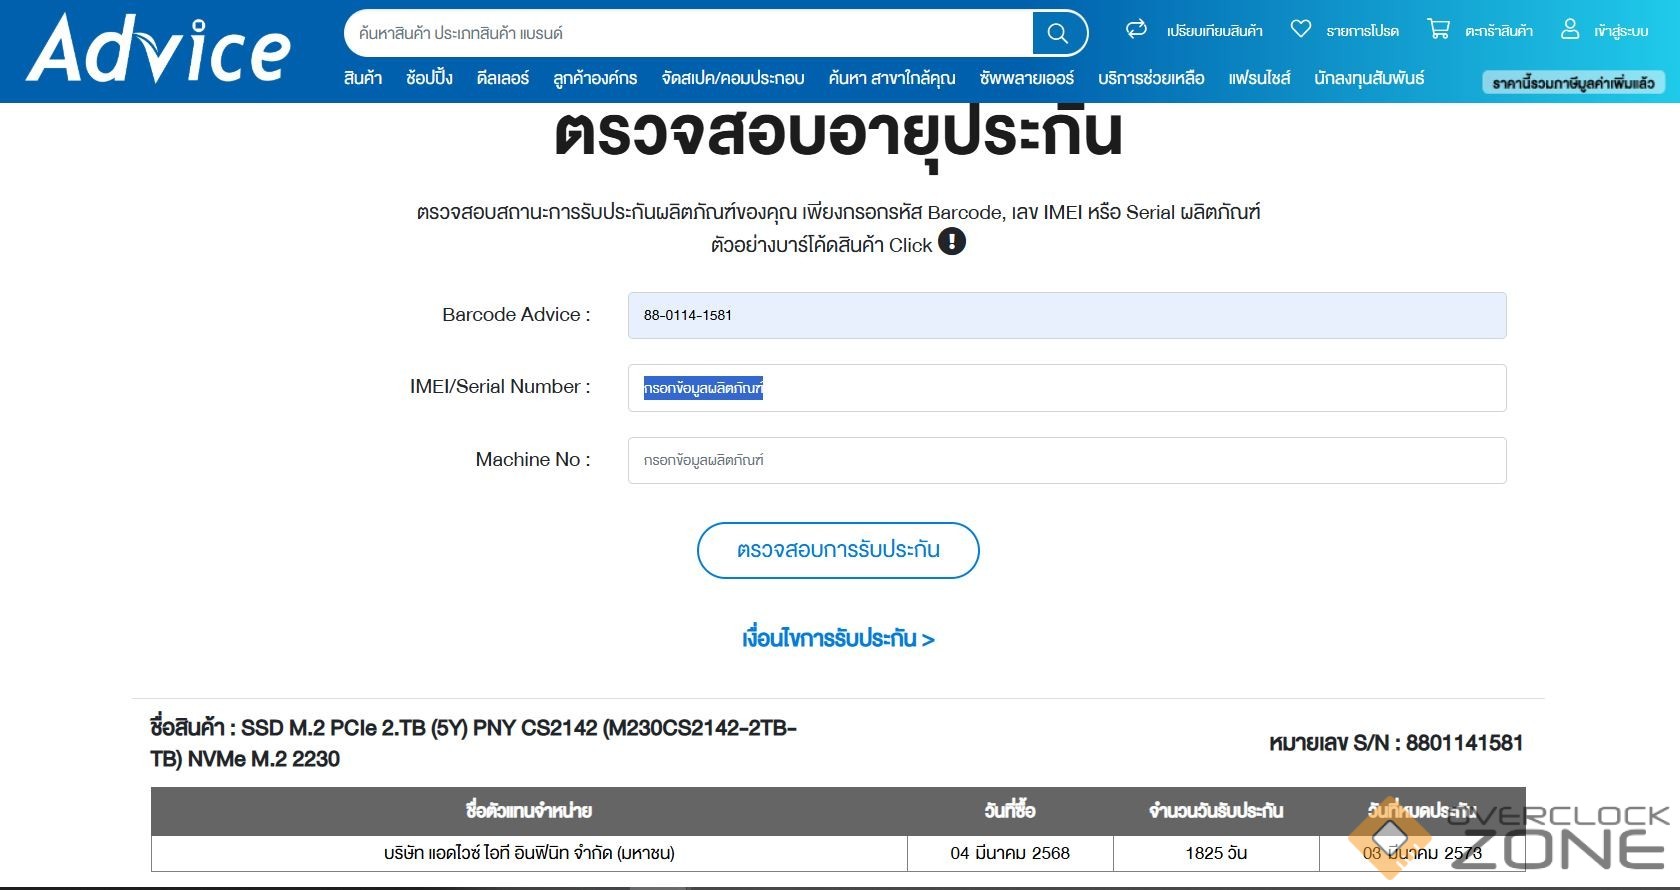Click the user login icon

1570,29
